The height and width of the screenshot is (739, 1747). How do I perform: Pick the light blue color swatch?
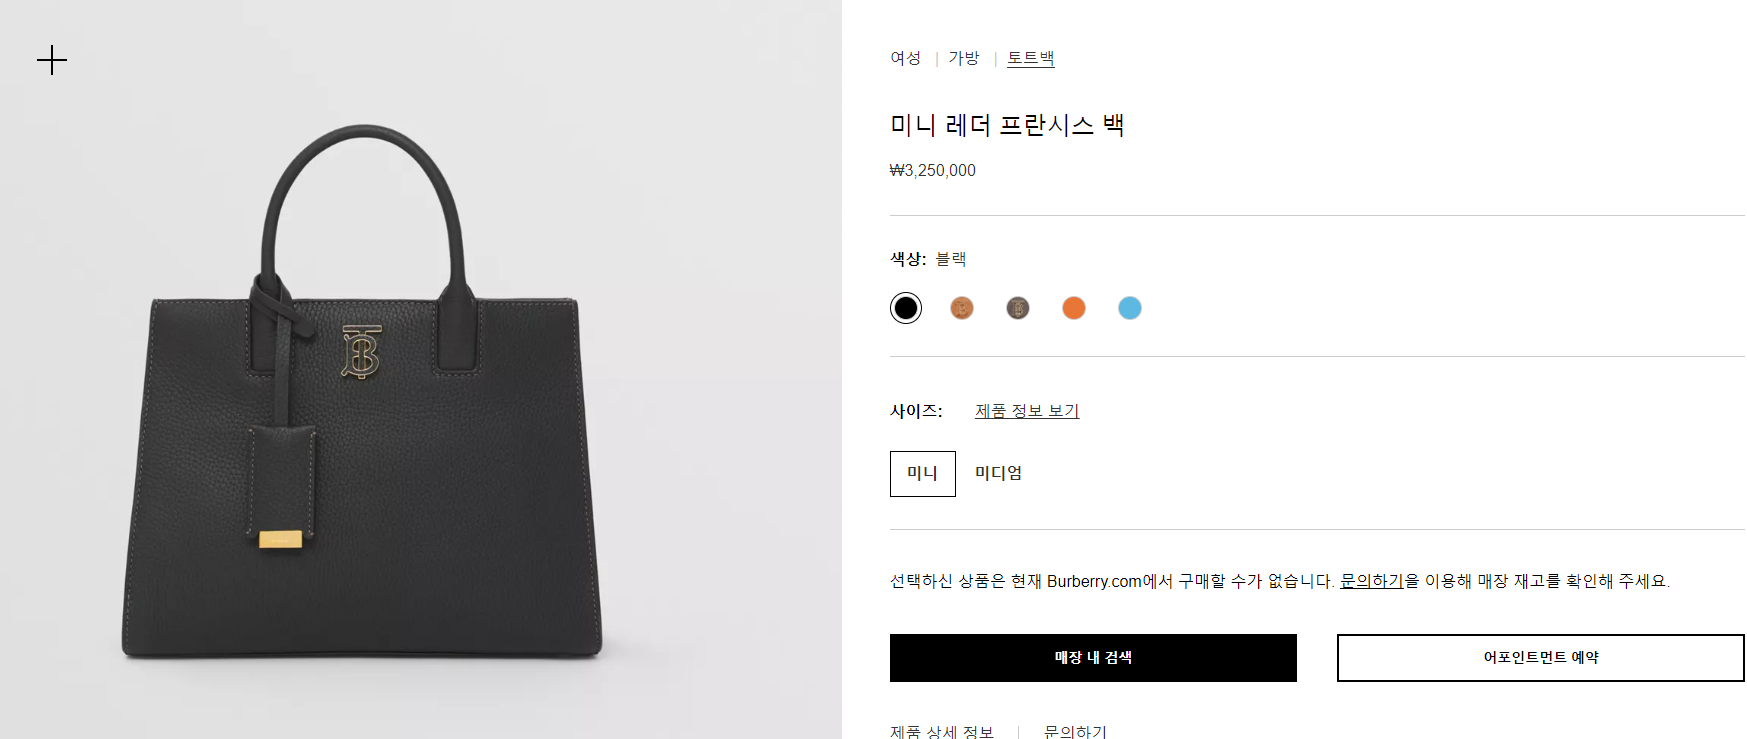tap(1130, 308)
